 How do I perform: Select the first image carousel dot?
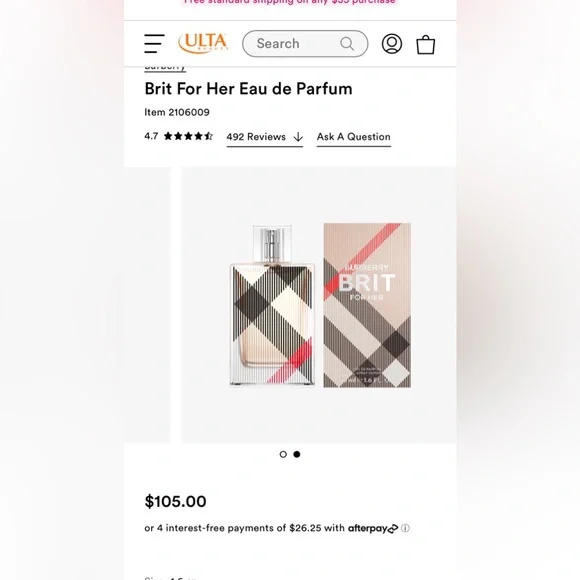pos(283,454)
